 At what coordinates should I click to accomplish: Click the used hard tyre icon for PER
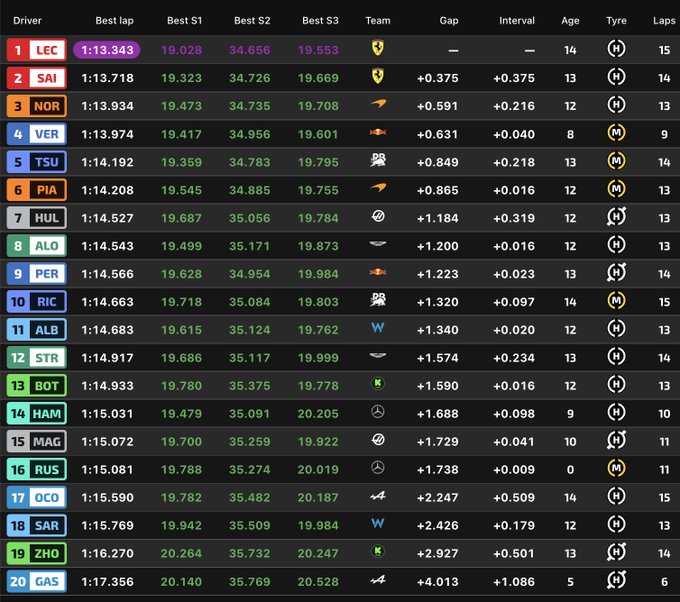(x=616, y=272)
